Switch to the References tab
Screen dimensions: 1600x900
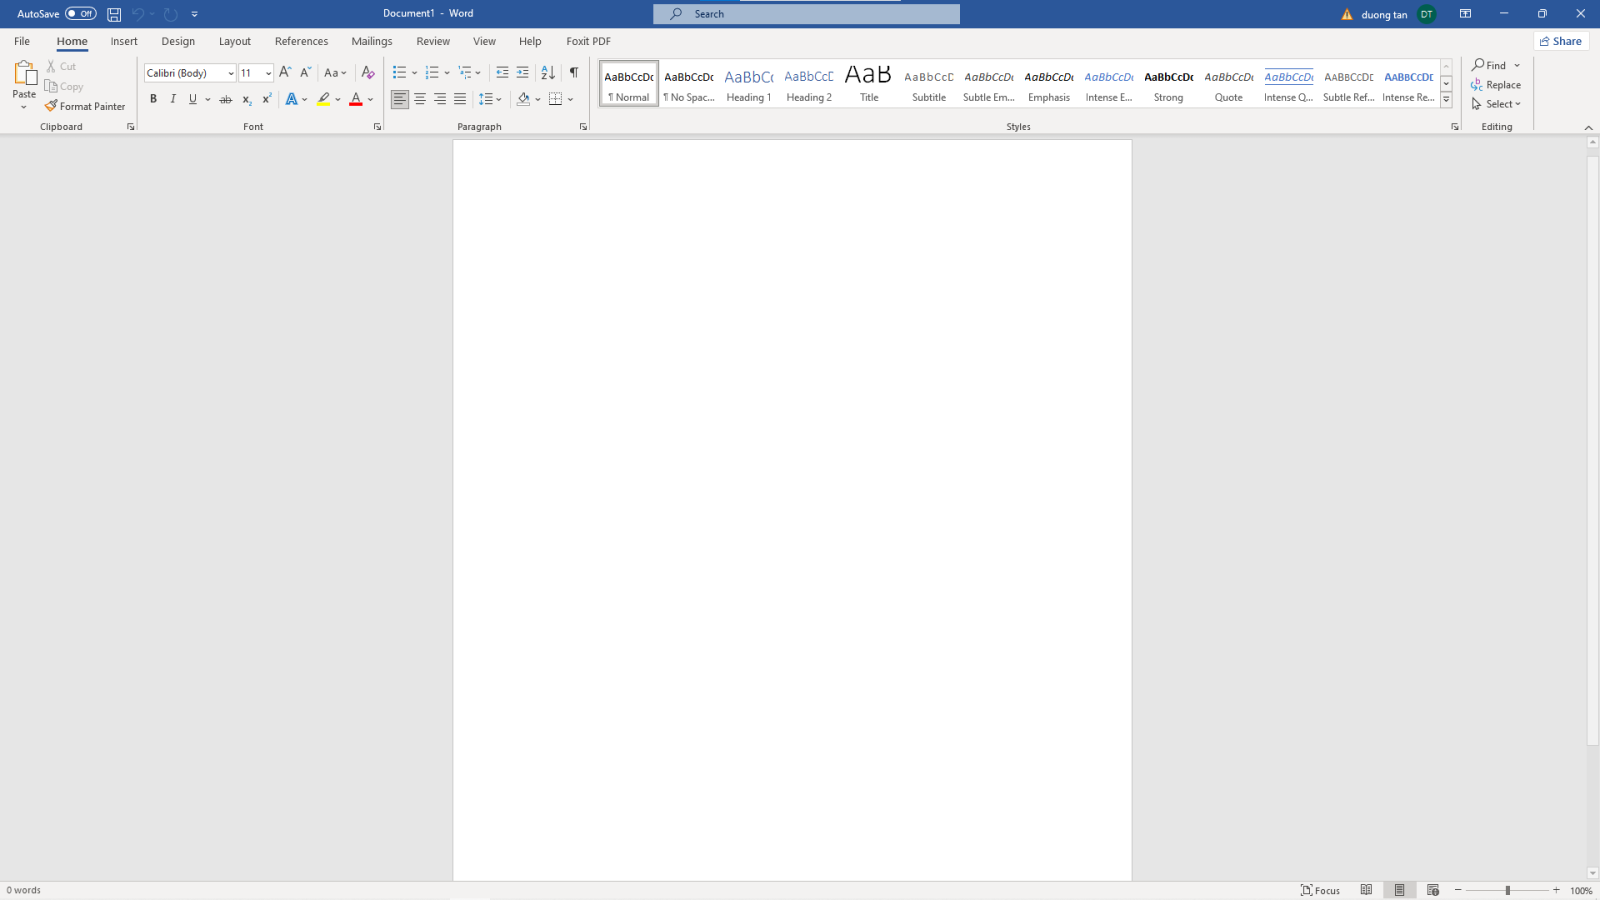(301, 41)
